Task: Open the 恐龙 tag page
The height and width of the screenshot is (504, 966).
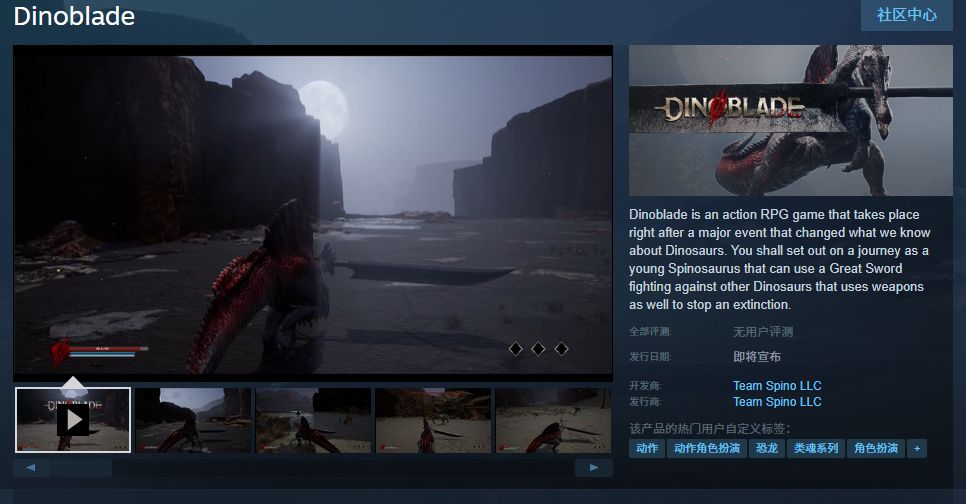Action: tap(766, 448)
